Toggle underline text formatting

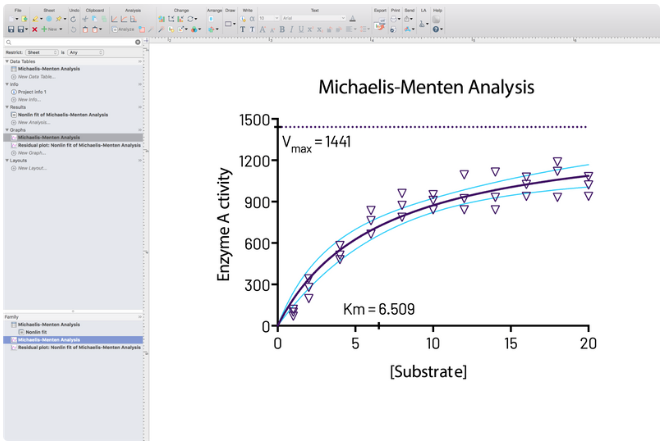(x=301, y=29)
